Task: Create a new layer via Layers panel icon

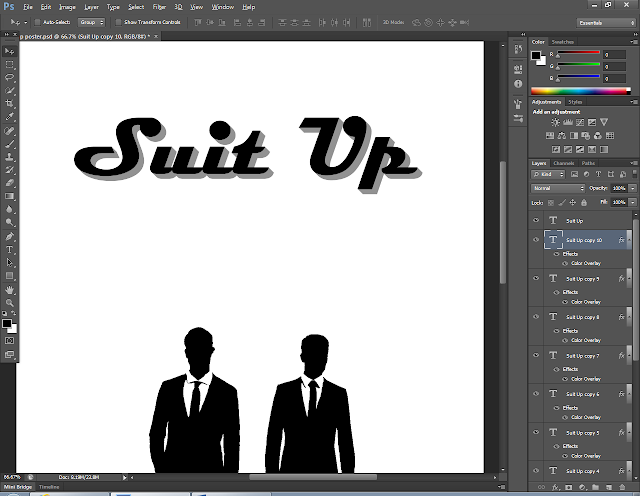Action: (x=609, y=487)
